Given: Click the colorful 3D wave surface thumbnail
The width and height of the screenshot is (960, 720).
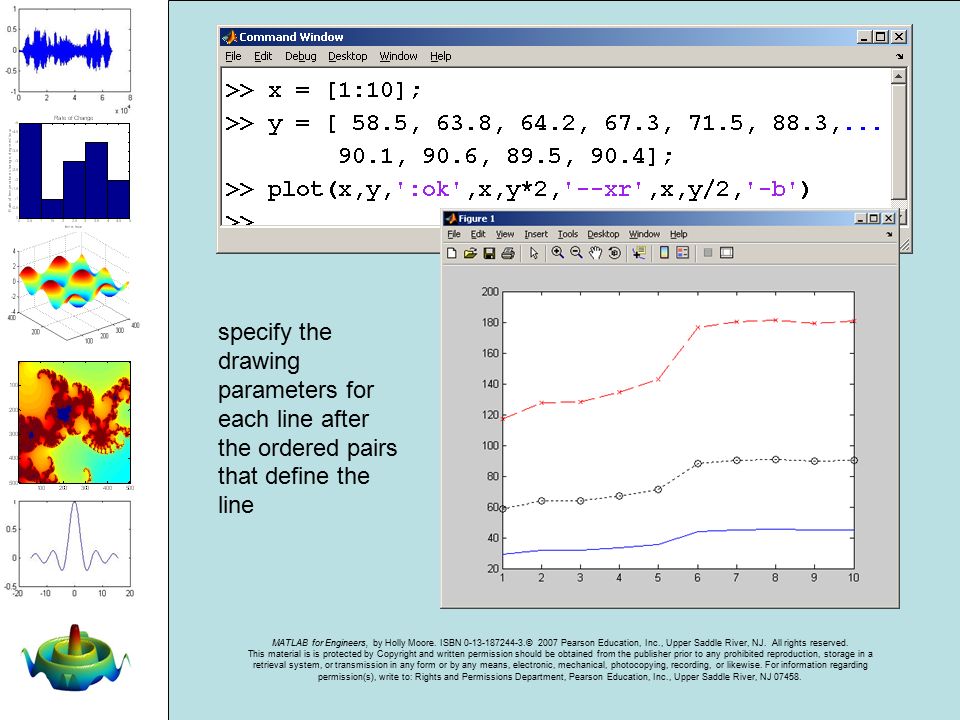Looking at the screenshot, I should point(73,288).
